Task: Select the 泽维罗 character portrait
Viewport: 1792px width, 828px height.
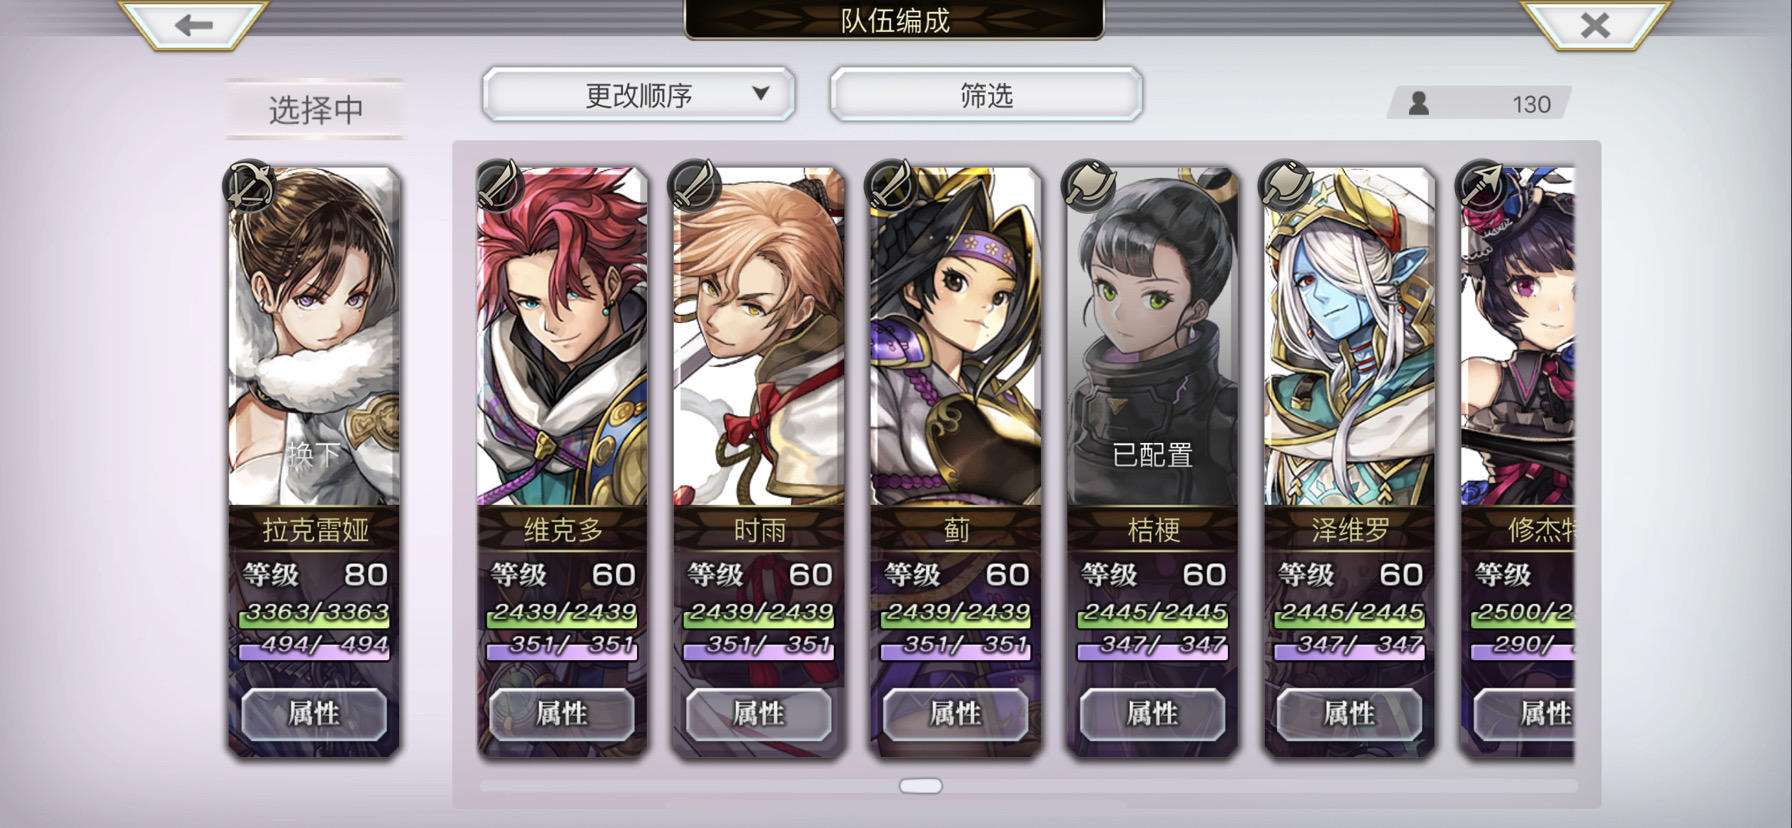Action: pos(1350,336)
